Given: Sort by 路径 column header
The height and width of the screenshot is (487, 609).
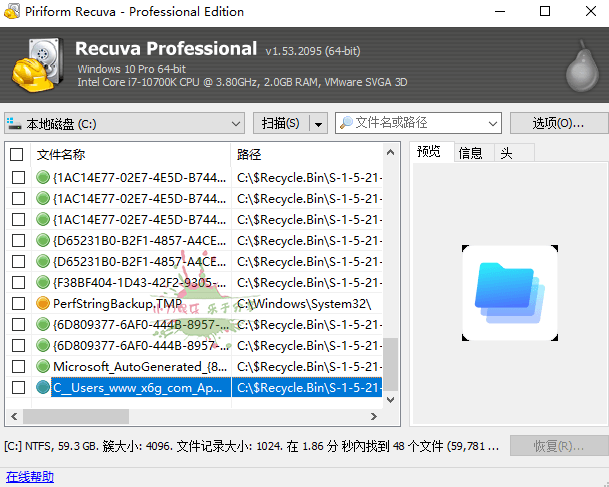Looking at the screenshot, I should 307,155.
